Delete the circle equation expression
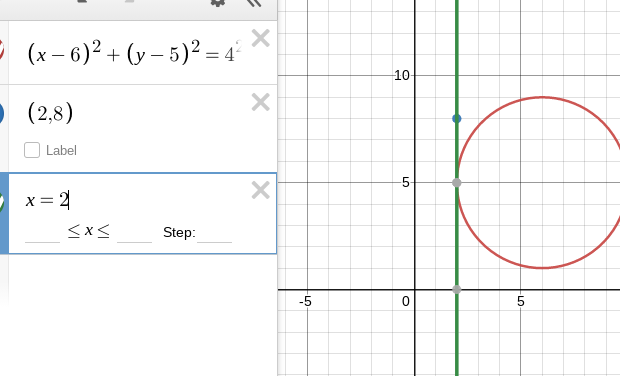Viewport: 620px width, 376px height. tap(261, 38)
